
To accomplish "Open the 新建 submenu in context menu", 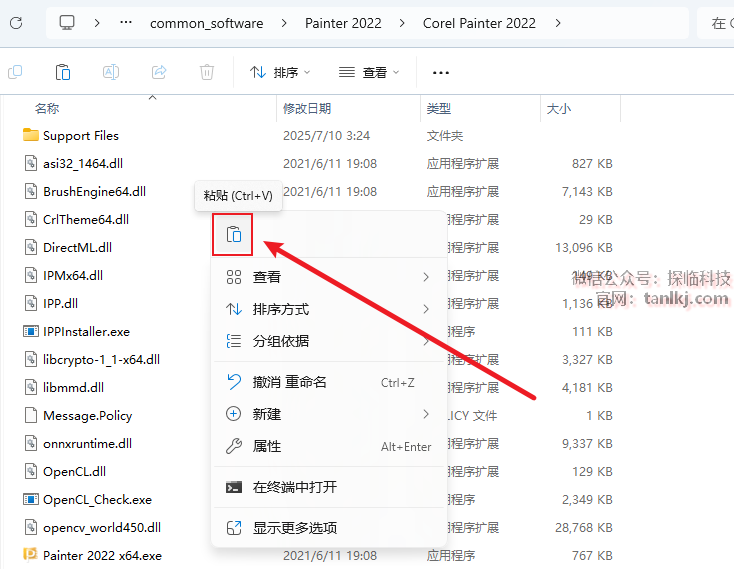I will pyautogui.click(x=328, y=414).
